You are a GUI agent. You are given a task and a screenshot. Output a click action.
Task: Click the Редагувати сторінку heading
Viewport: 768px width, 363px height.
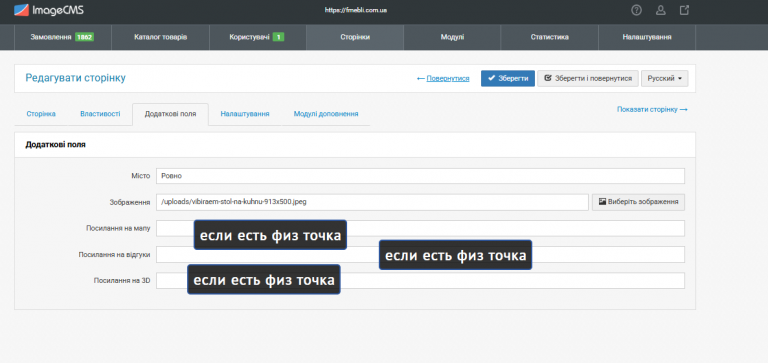tap(75, 78)
